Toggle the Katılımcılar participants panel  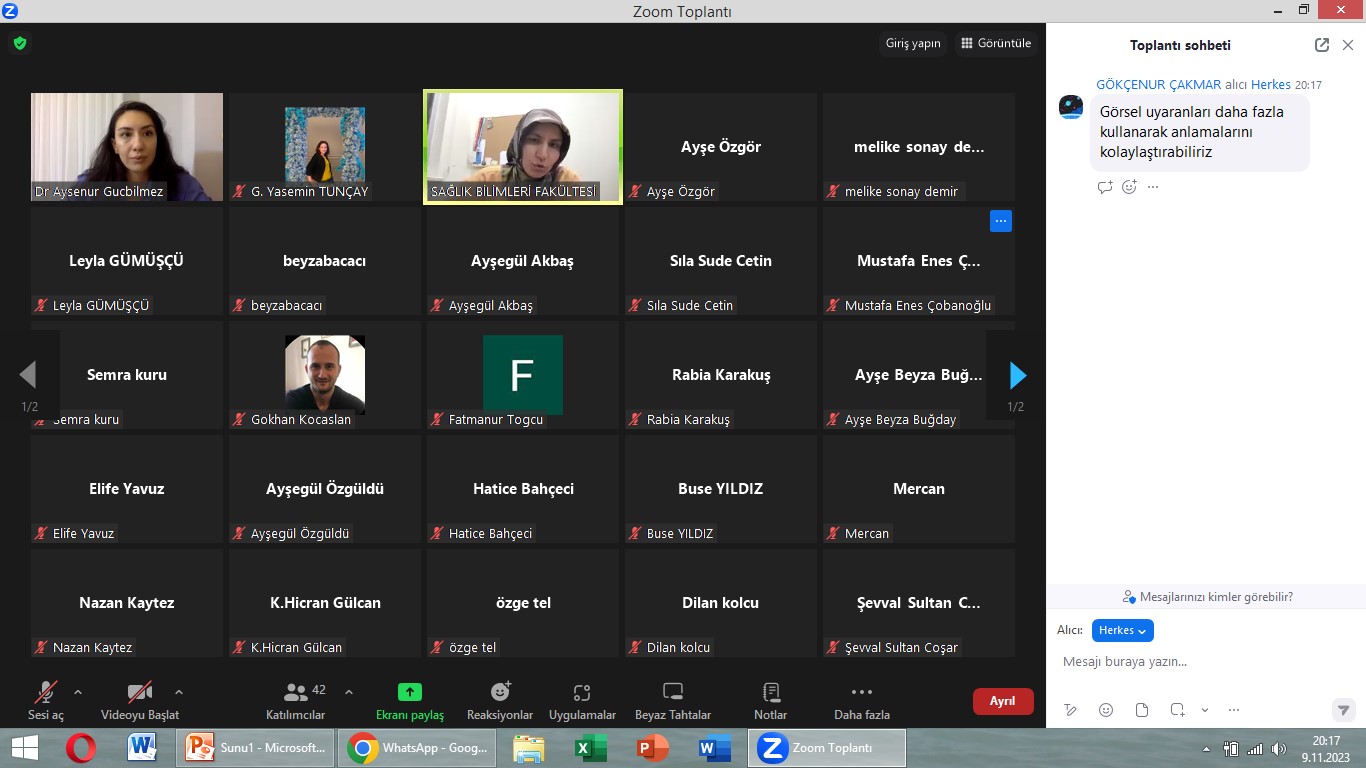[x=296, y=692]
